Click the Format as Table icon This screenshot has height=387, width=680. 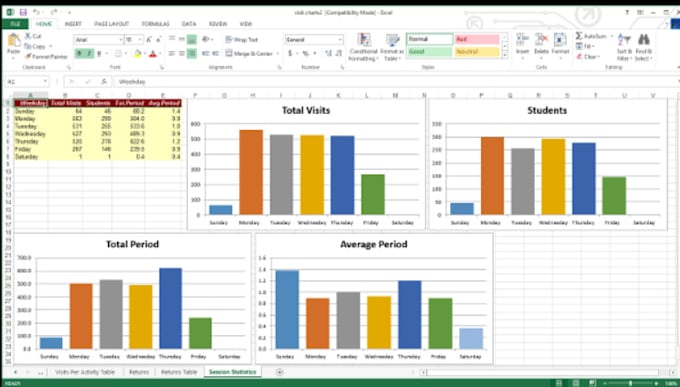tap(392, 39)
